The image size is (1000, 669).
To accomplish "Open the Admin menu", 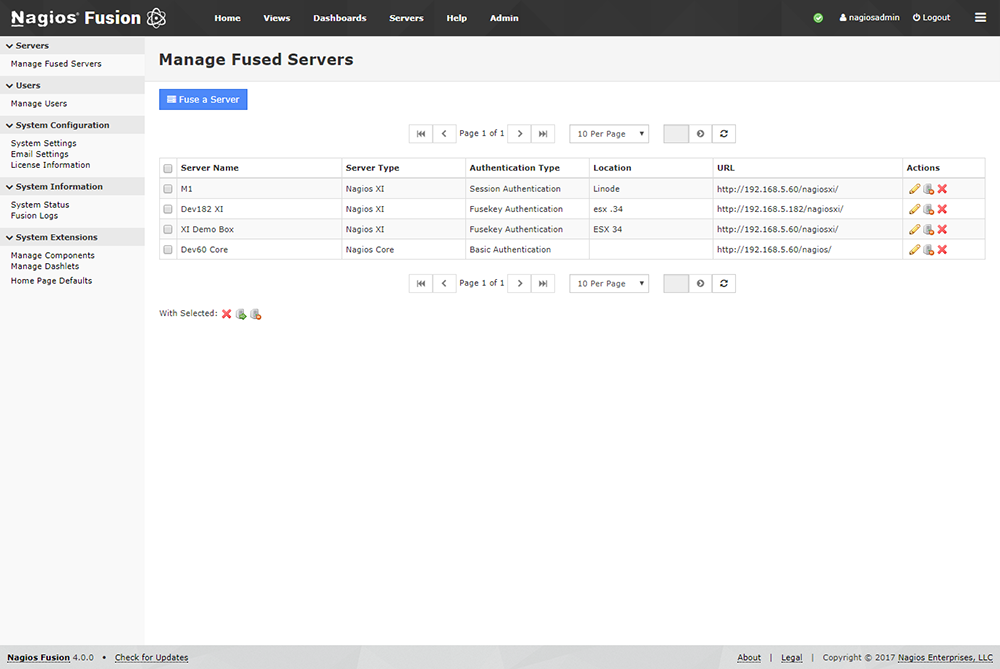I will 504,18.
